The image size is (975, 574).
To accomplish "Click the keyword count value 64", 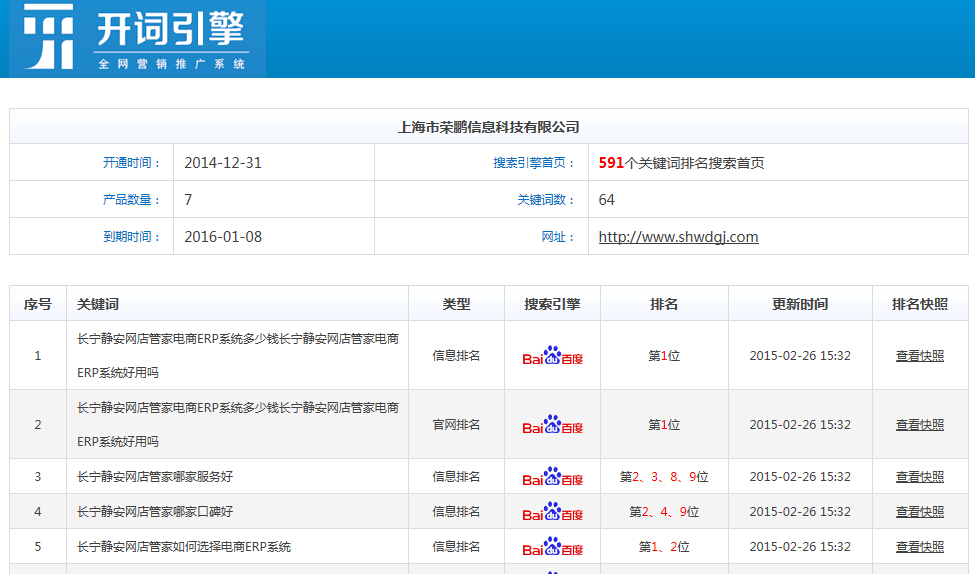I will click(606, 200).
